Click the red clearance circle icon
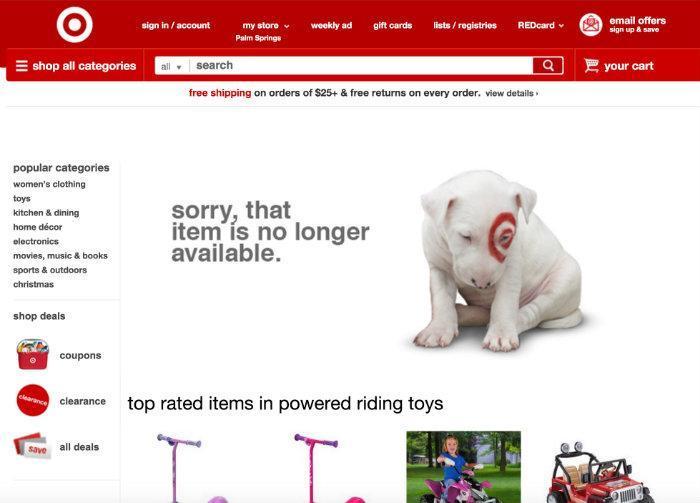This screenshot has width=700, height=503. (x=33, y=400)
